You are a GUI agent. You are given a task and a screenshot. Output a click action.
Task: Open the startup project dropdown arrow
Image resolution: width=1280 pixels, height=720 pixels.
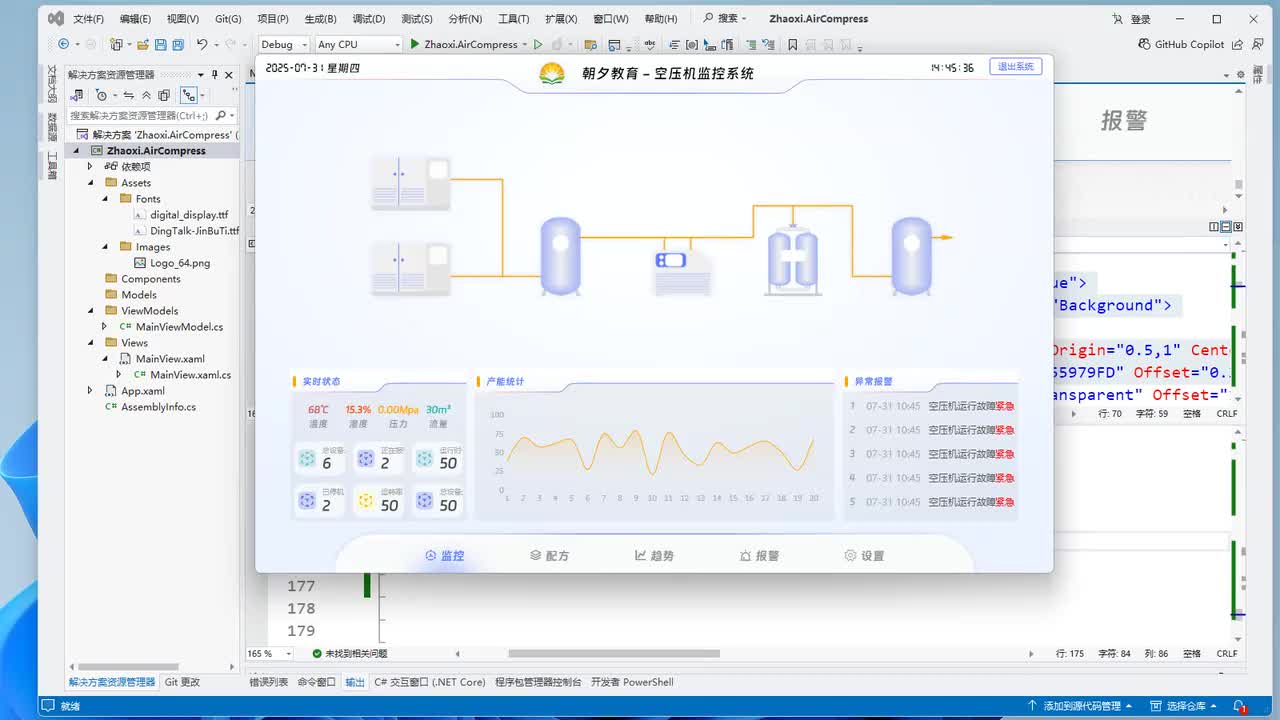[x=524, y=44]
